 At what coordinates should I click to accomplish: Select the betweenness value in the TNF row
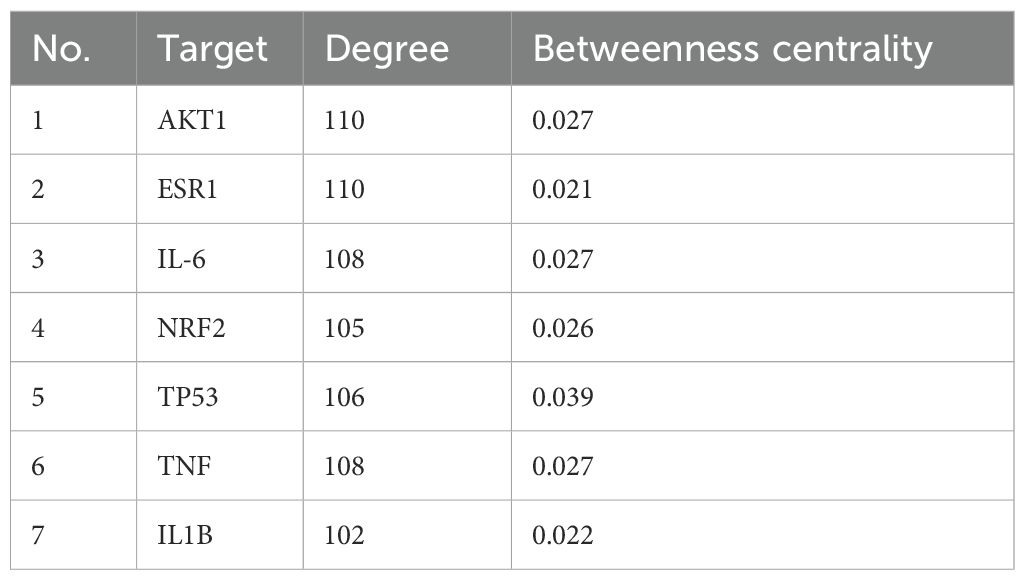[x=562, y=467]
